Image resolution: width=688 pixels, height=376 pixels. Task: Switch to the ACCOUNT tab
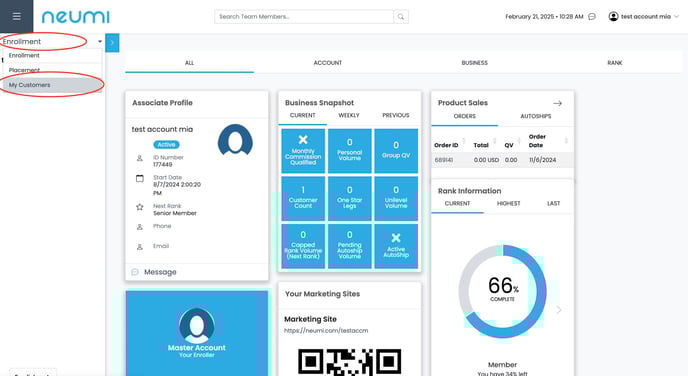tap(327, 63)
